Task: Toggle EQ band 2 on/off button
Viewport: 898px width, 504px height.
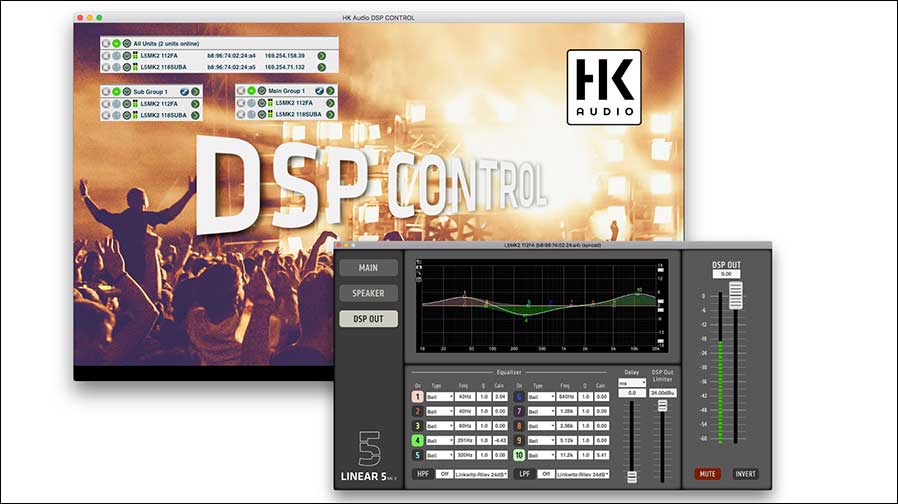Action: (x=418, y=411)
